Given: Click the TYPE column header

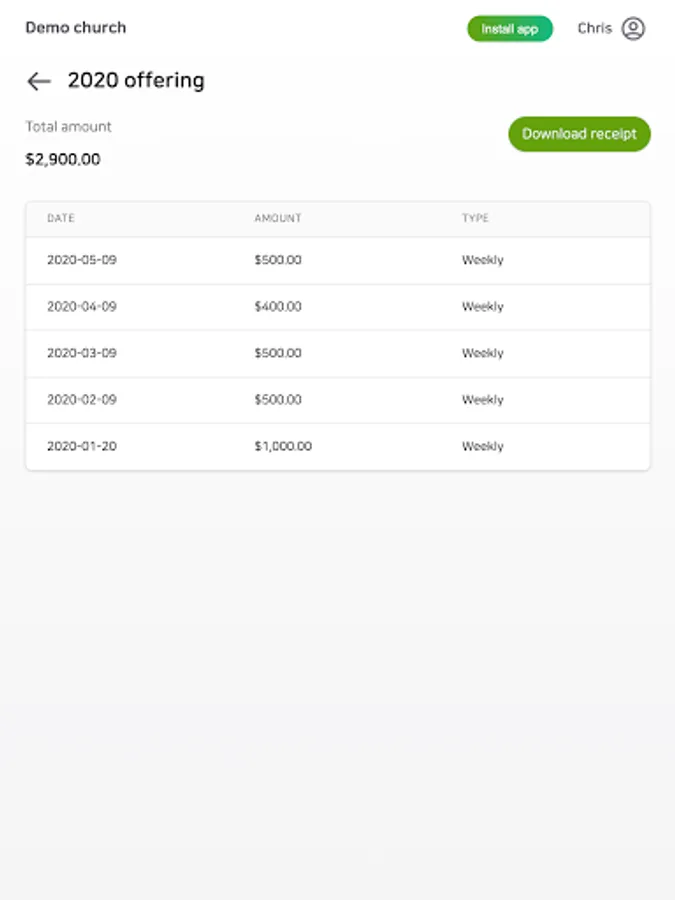Looking at the screenshot, I should tap(475, 218).
